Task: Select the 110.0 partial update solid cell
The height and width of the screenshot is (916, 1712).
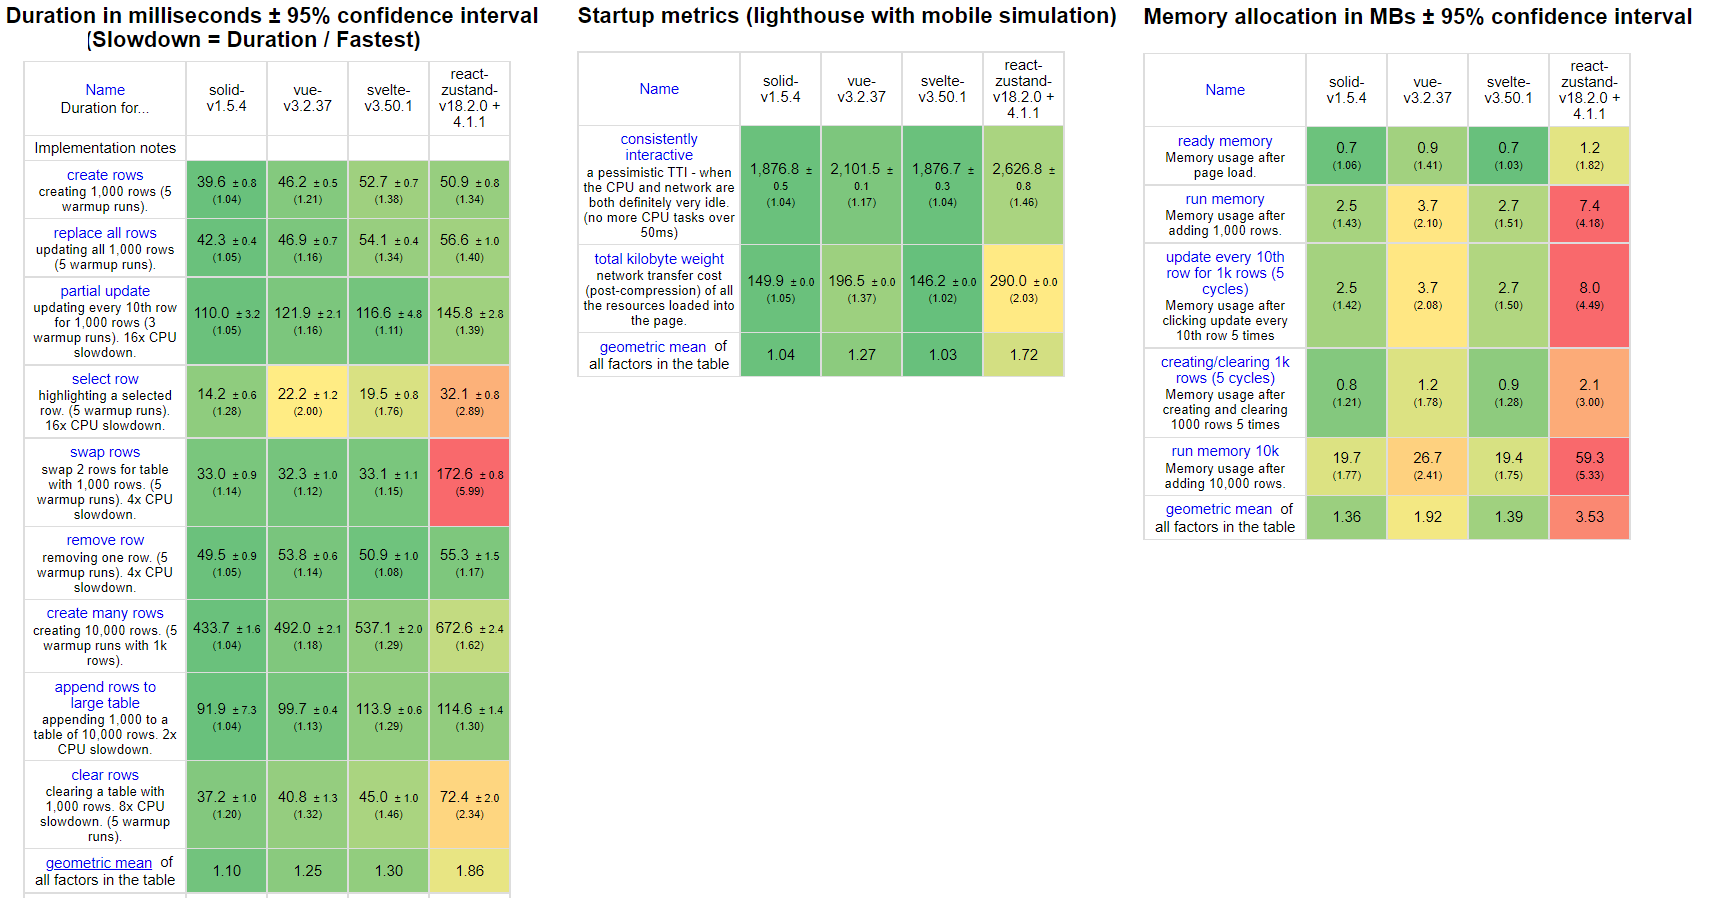Action: click(227, 321)
